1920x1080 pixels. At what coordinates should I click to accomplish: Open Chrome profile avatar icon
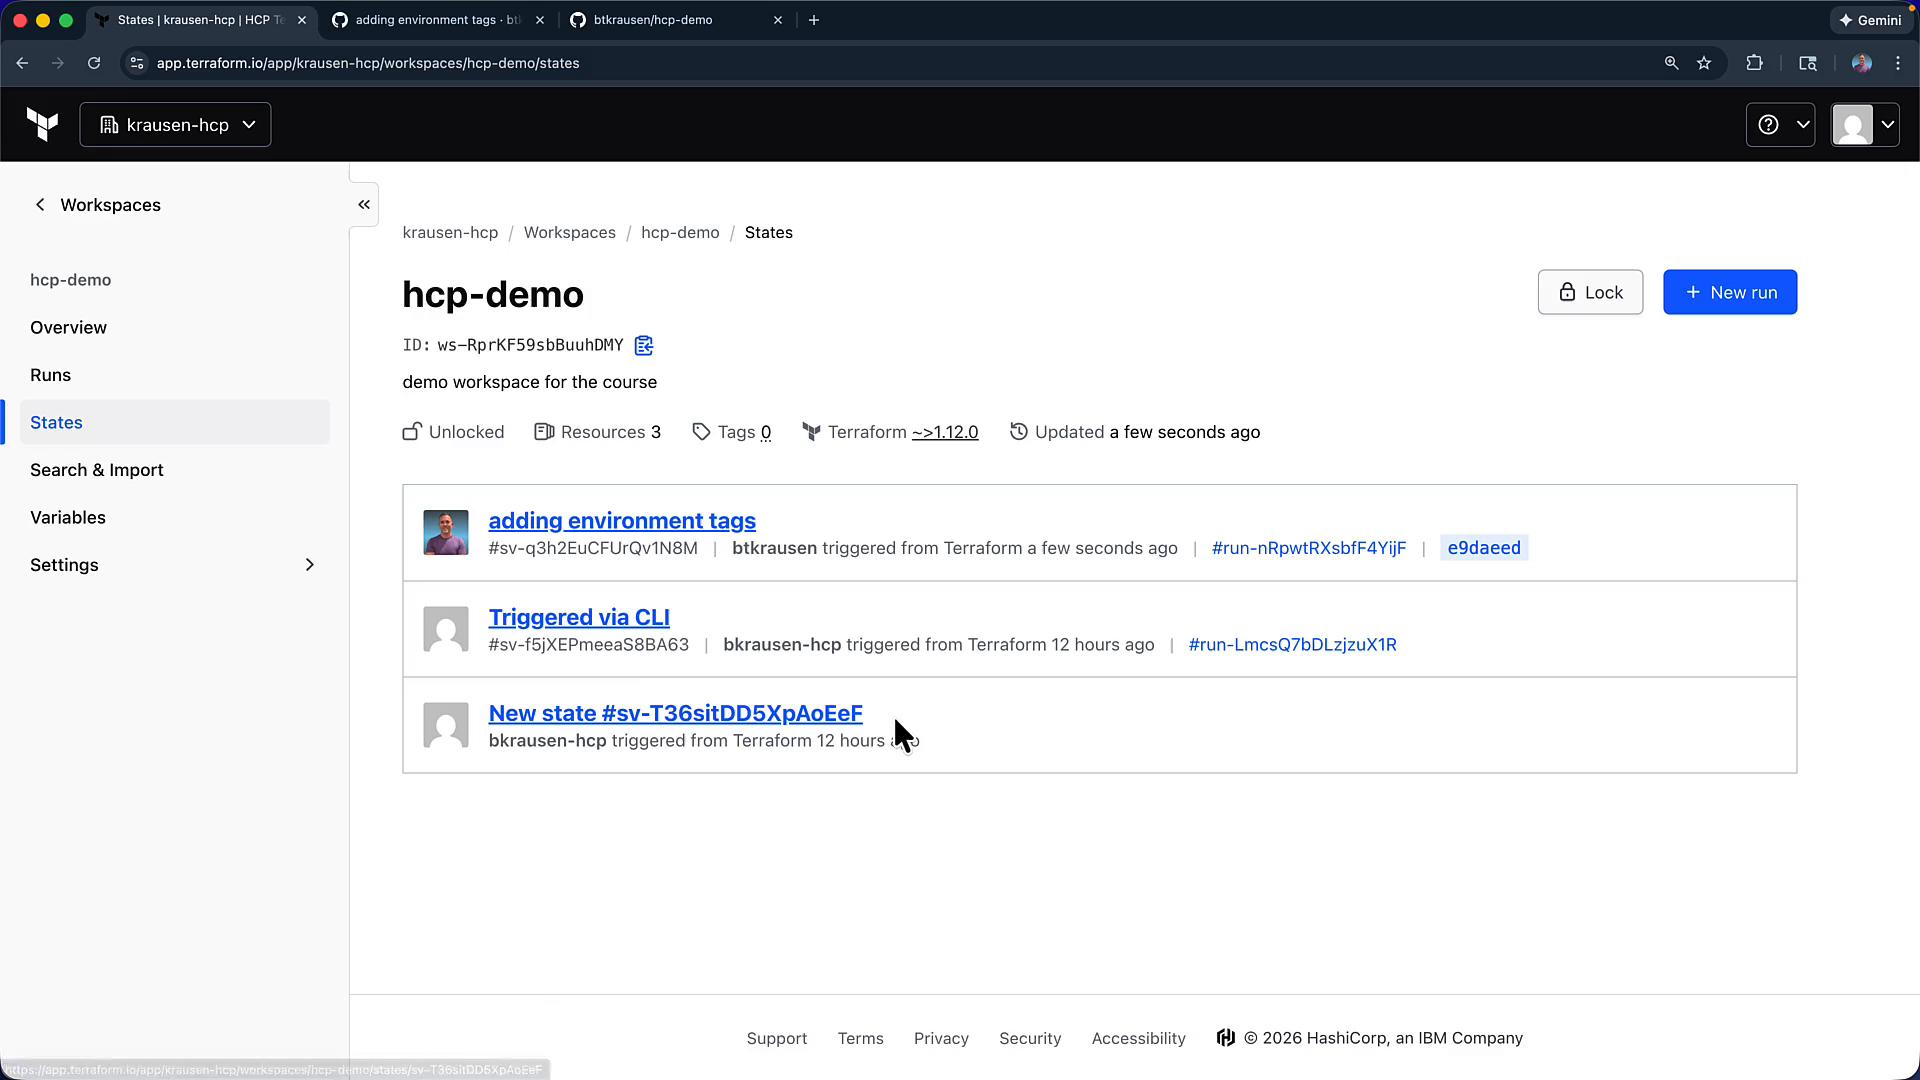[1861, 63]
